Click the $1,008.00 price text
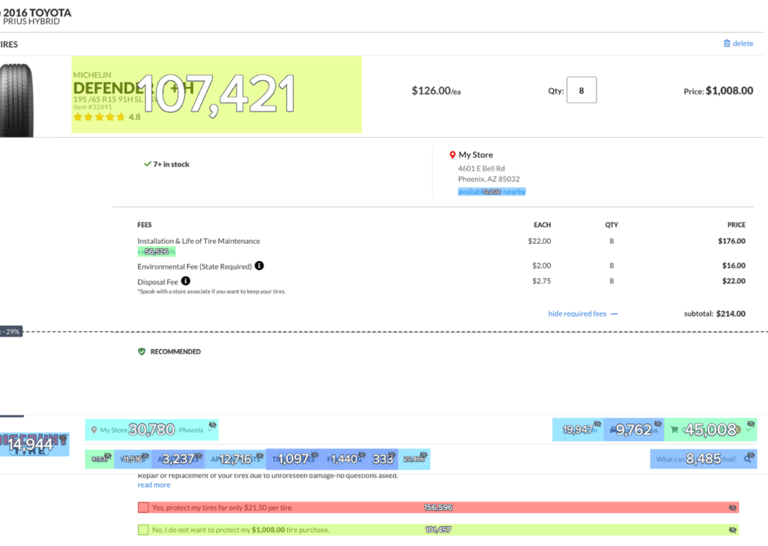This screenshot has width=768, height=546. click(729, 91)
